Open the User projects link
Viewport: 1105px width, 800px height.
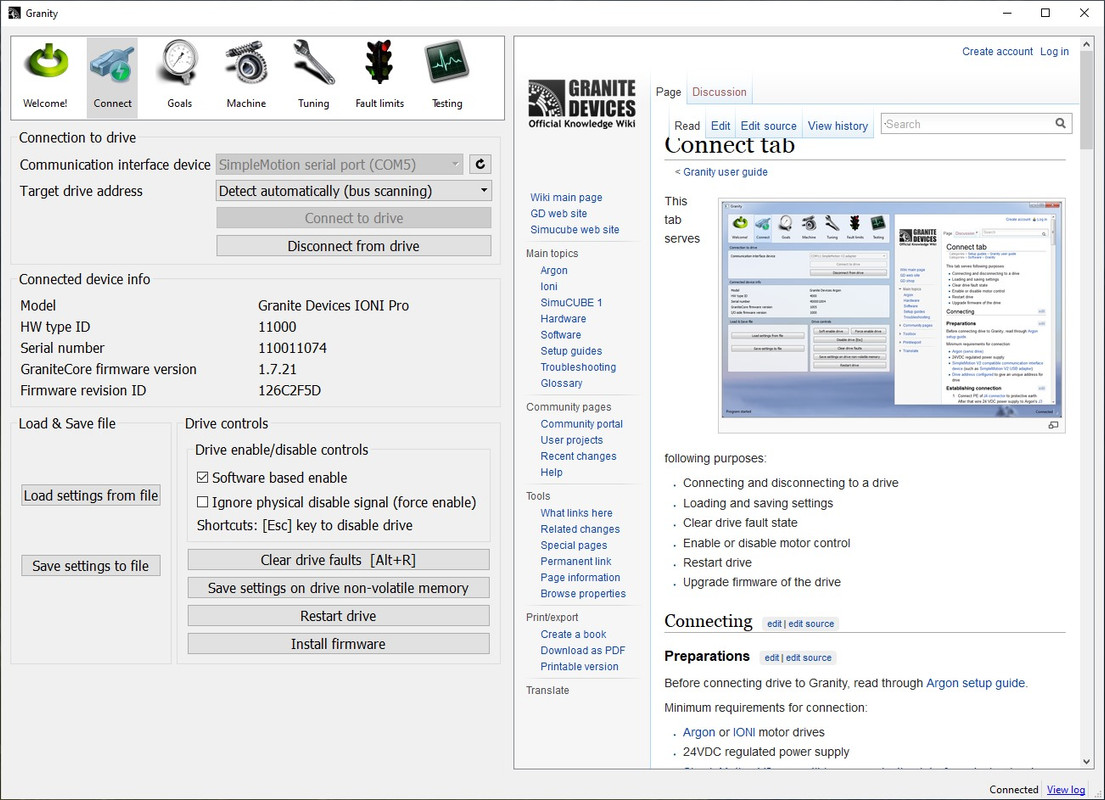[x=572, y=441]
